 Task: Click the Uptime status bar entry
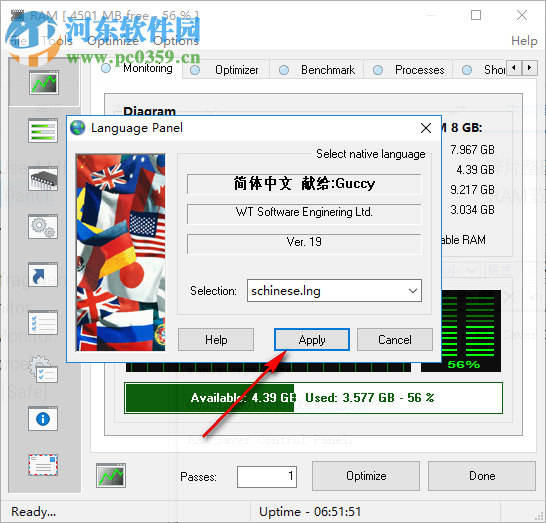[310, 512]
